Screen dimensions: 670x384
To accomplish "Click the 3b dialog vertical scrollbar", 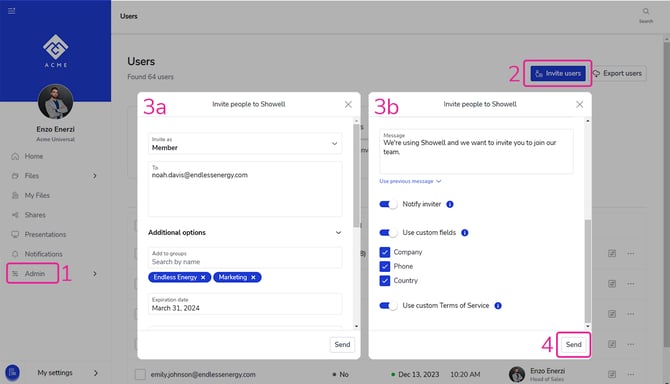I will click(x=588, y=270).
